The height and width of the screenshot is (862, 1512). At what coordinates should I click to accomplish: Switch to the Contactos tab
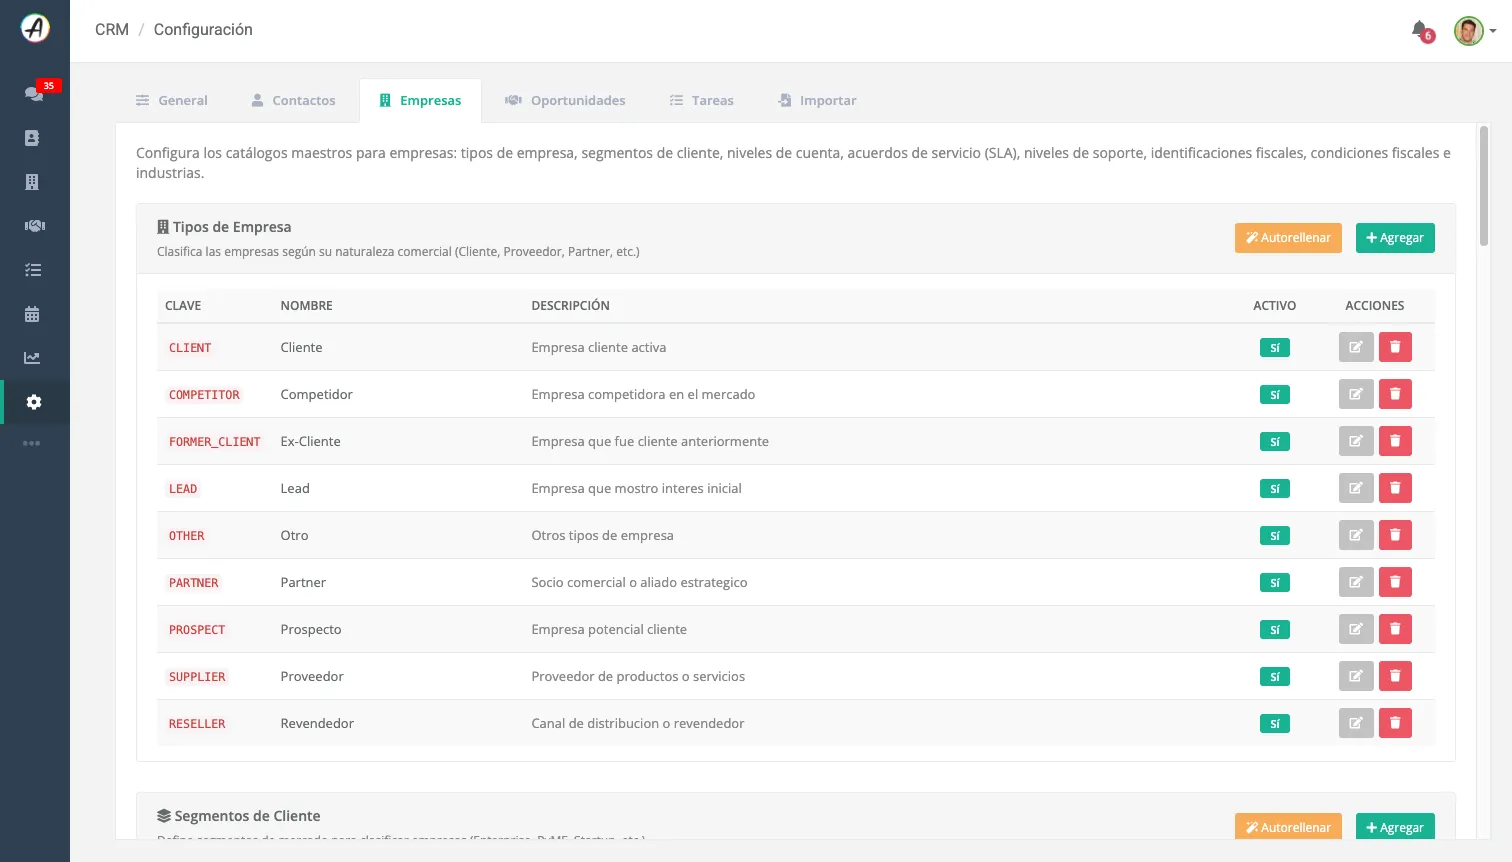293,100
